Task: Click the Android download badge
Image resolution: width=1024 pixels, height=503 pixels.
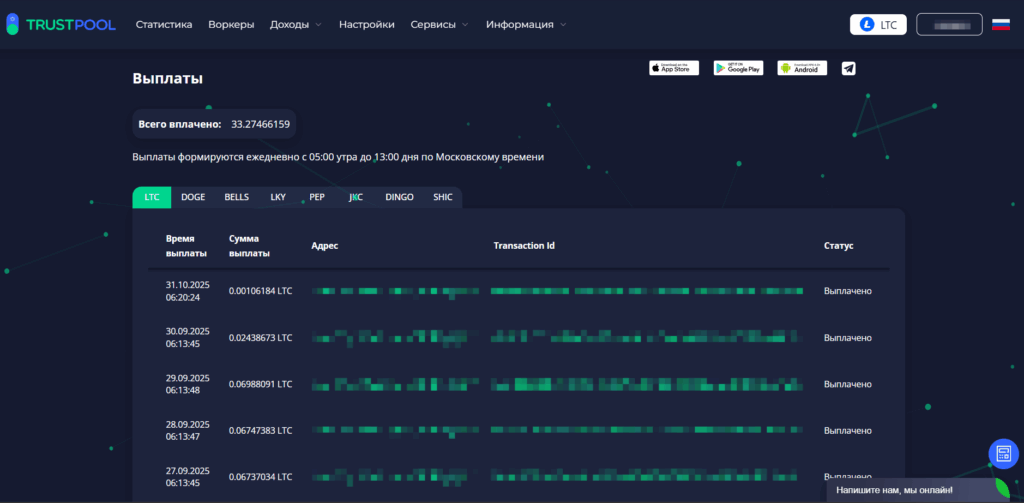Action: tap(802, 68)
